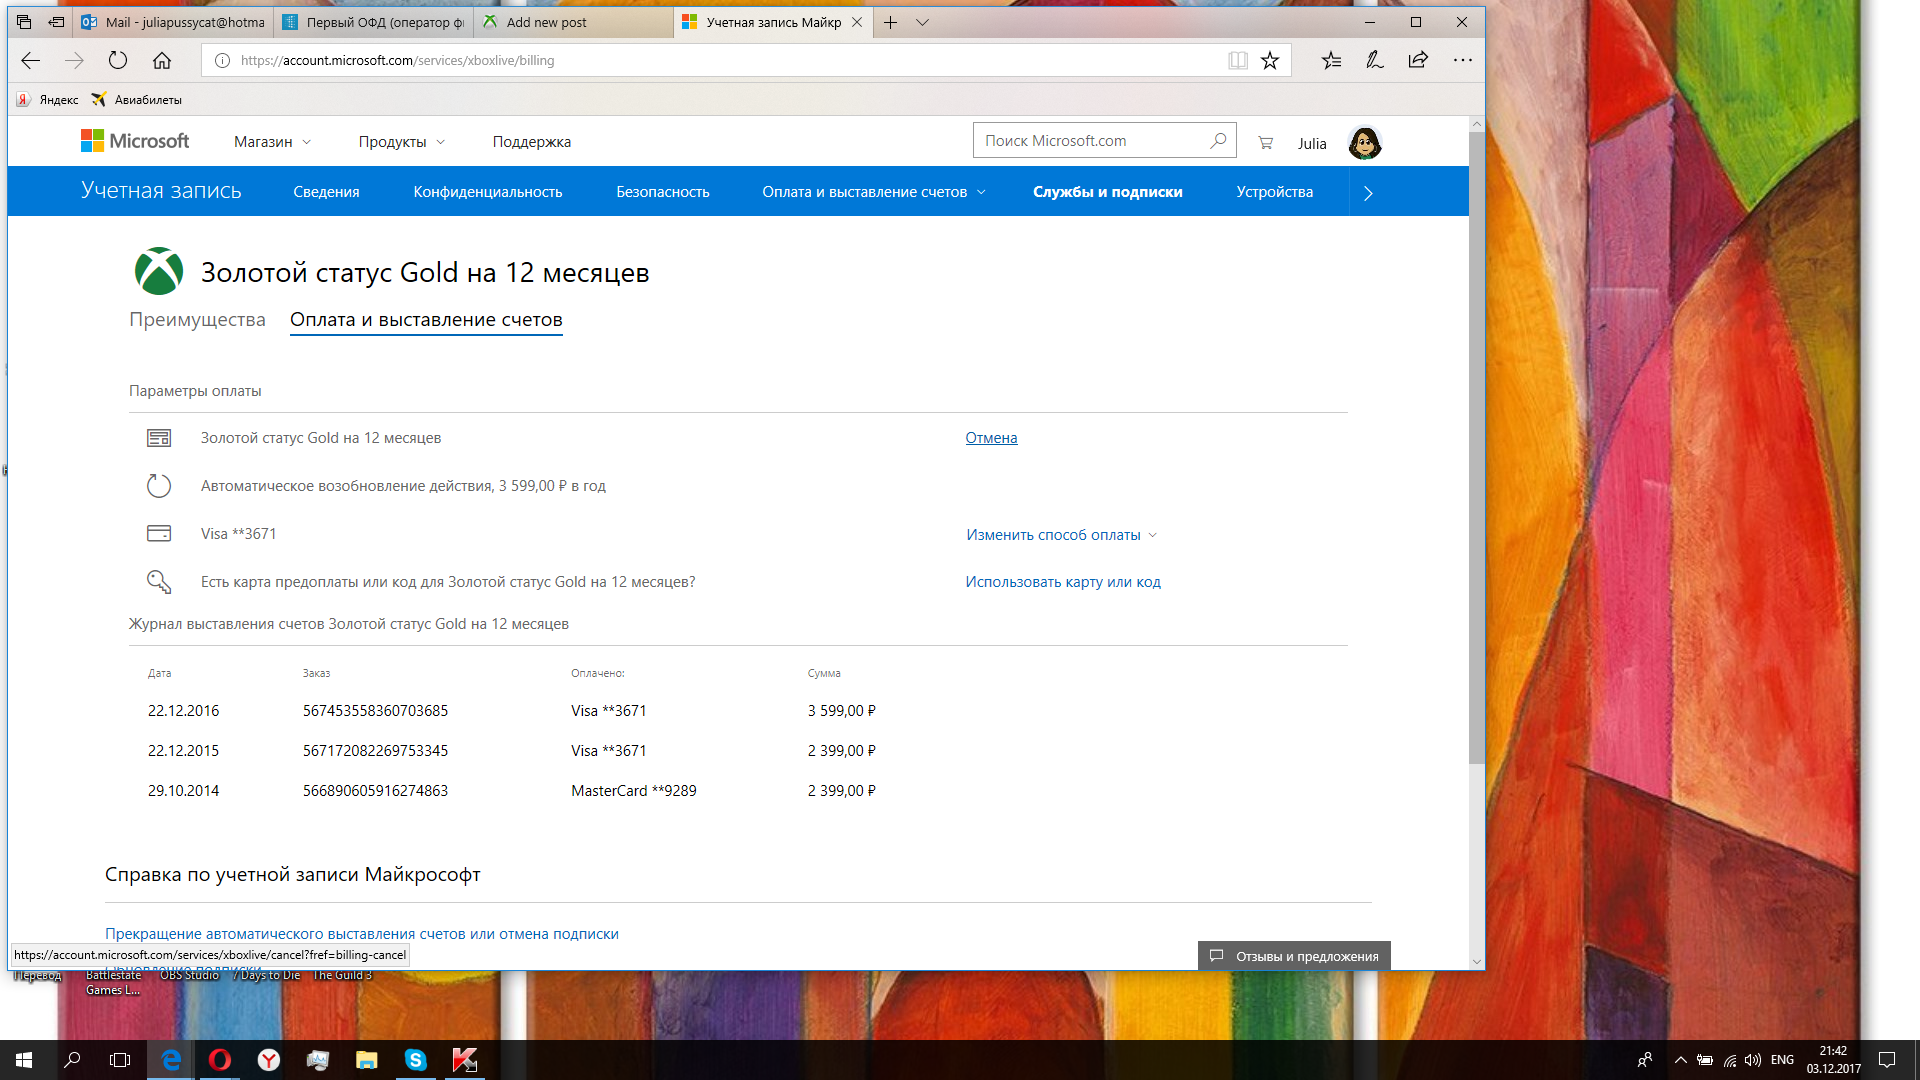Click the Отзывы и предложения feedback button
This screenshot has width=1920, height=1080.
[x=1294, y=956]
